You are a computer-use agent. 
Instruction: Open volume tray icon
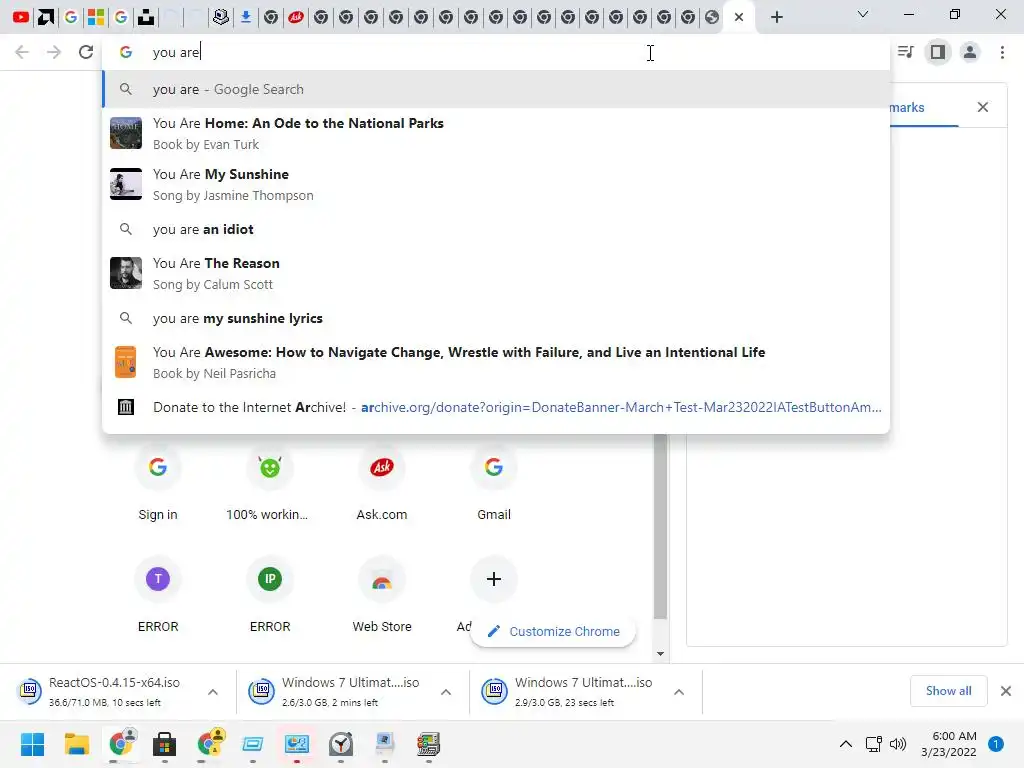point(898,744)
